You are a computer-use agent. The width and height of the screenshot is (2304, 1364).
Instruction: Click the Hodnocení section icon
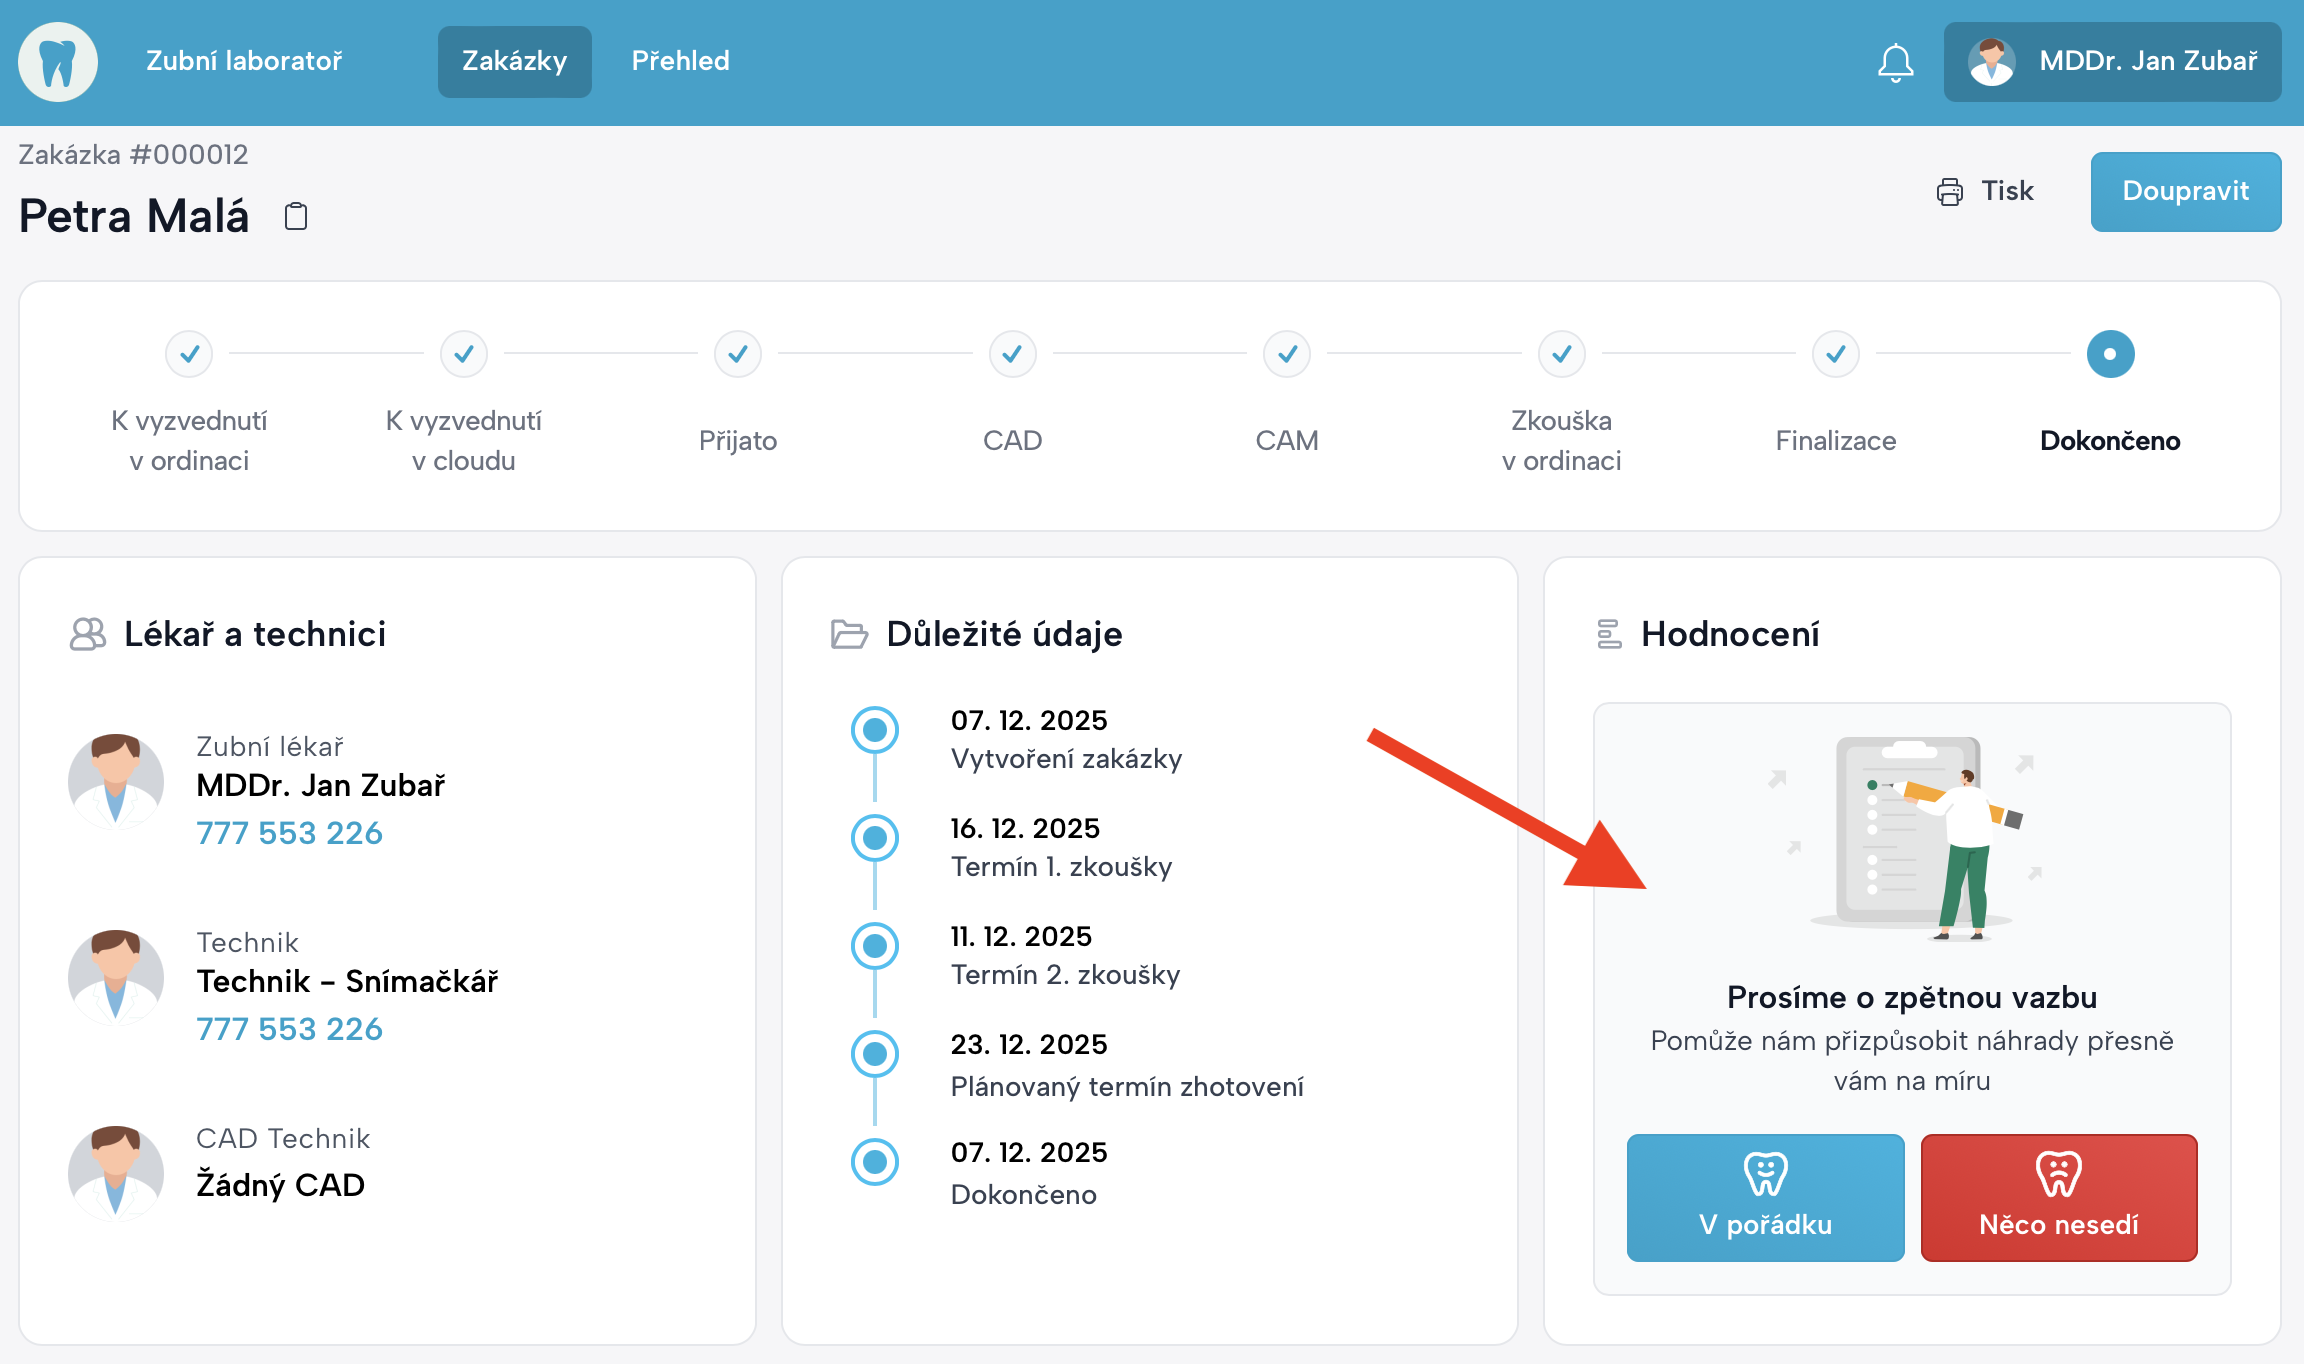[x=1609, y=634]
